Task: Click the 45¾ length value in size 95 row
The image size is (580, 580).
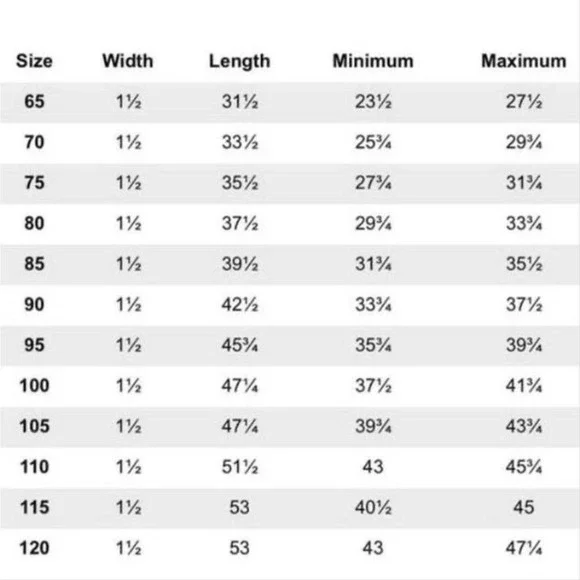Action: click(240, 345)
